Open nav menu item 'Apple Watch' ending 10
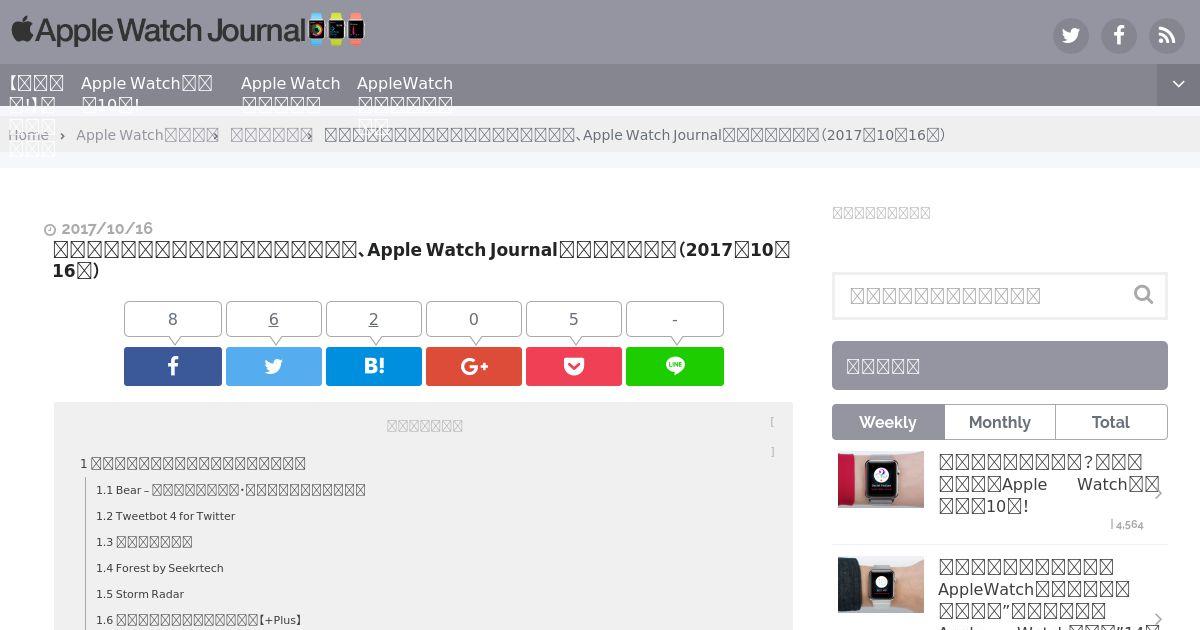This screenshot has height=630, width=1200. (147, 93)
